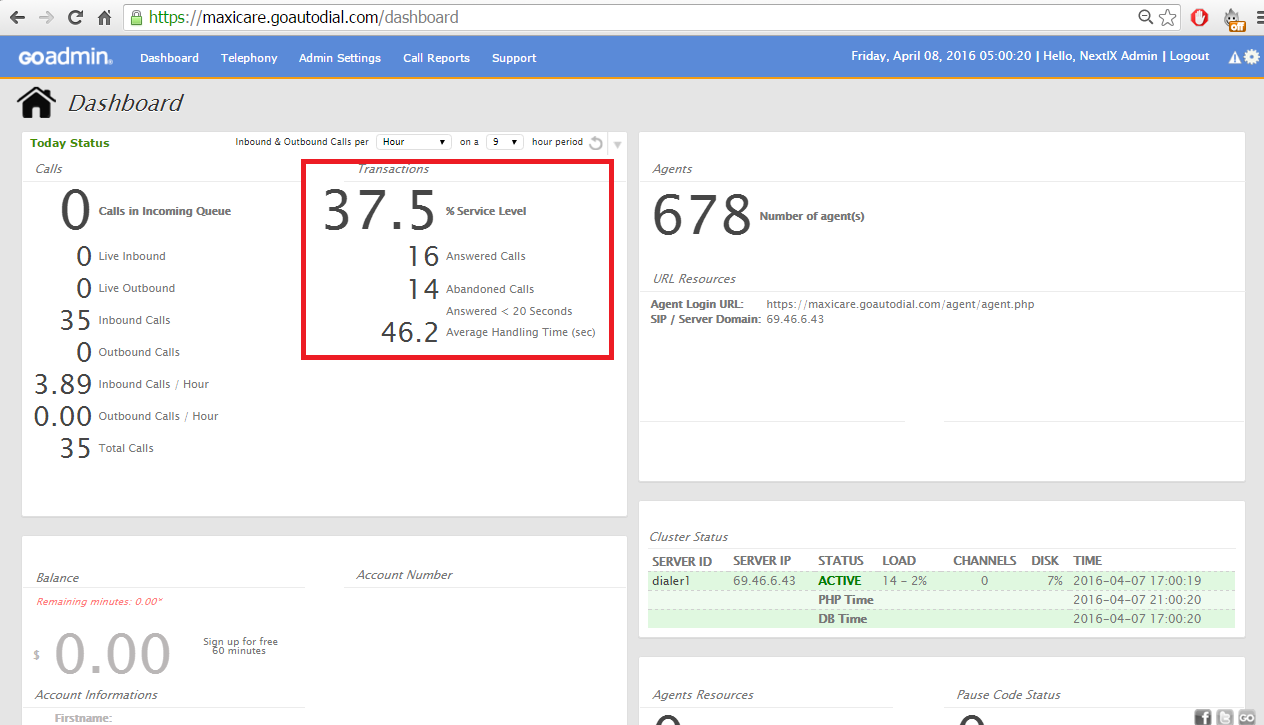The width and height of the screenshot is (1264, 725).
Task: Click the 35 Total Calls figure
Action: point(75,449)
